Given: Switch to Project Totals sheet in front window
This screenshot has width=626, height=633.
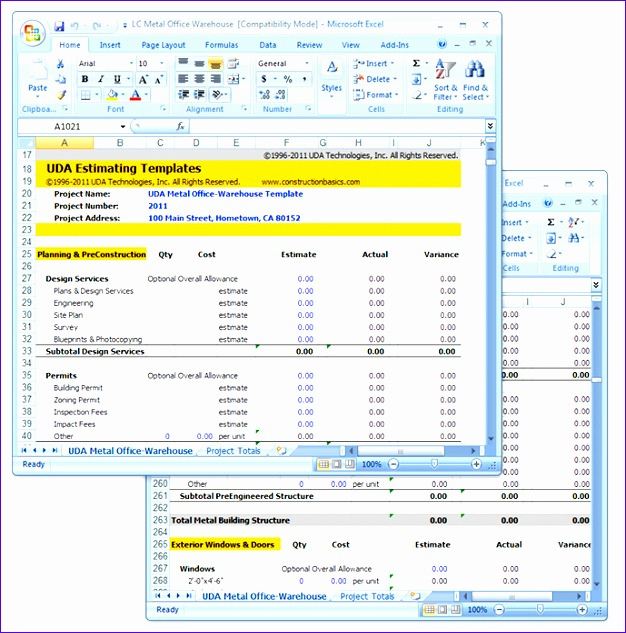Looking at the screenshot, I should [233, 451].
